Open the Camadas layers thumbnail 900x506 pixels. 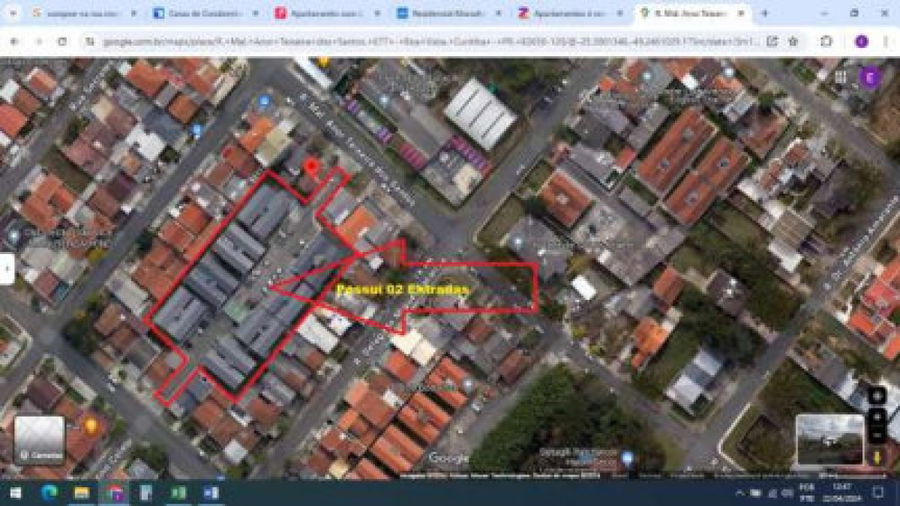[39, 439]
